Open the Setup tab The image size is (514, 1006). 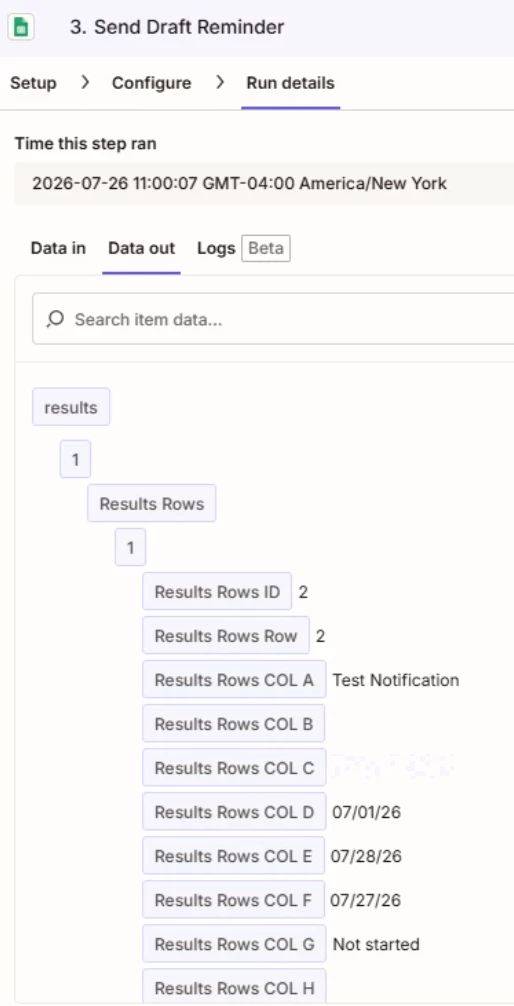point(33,83)
